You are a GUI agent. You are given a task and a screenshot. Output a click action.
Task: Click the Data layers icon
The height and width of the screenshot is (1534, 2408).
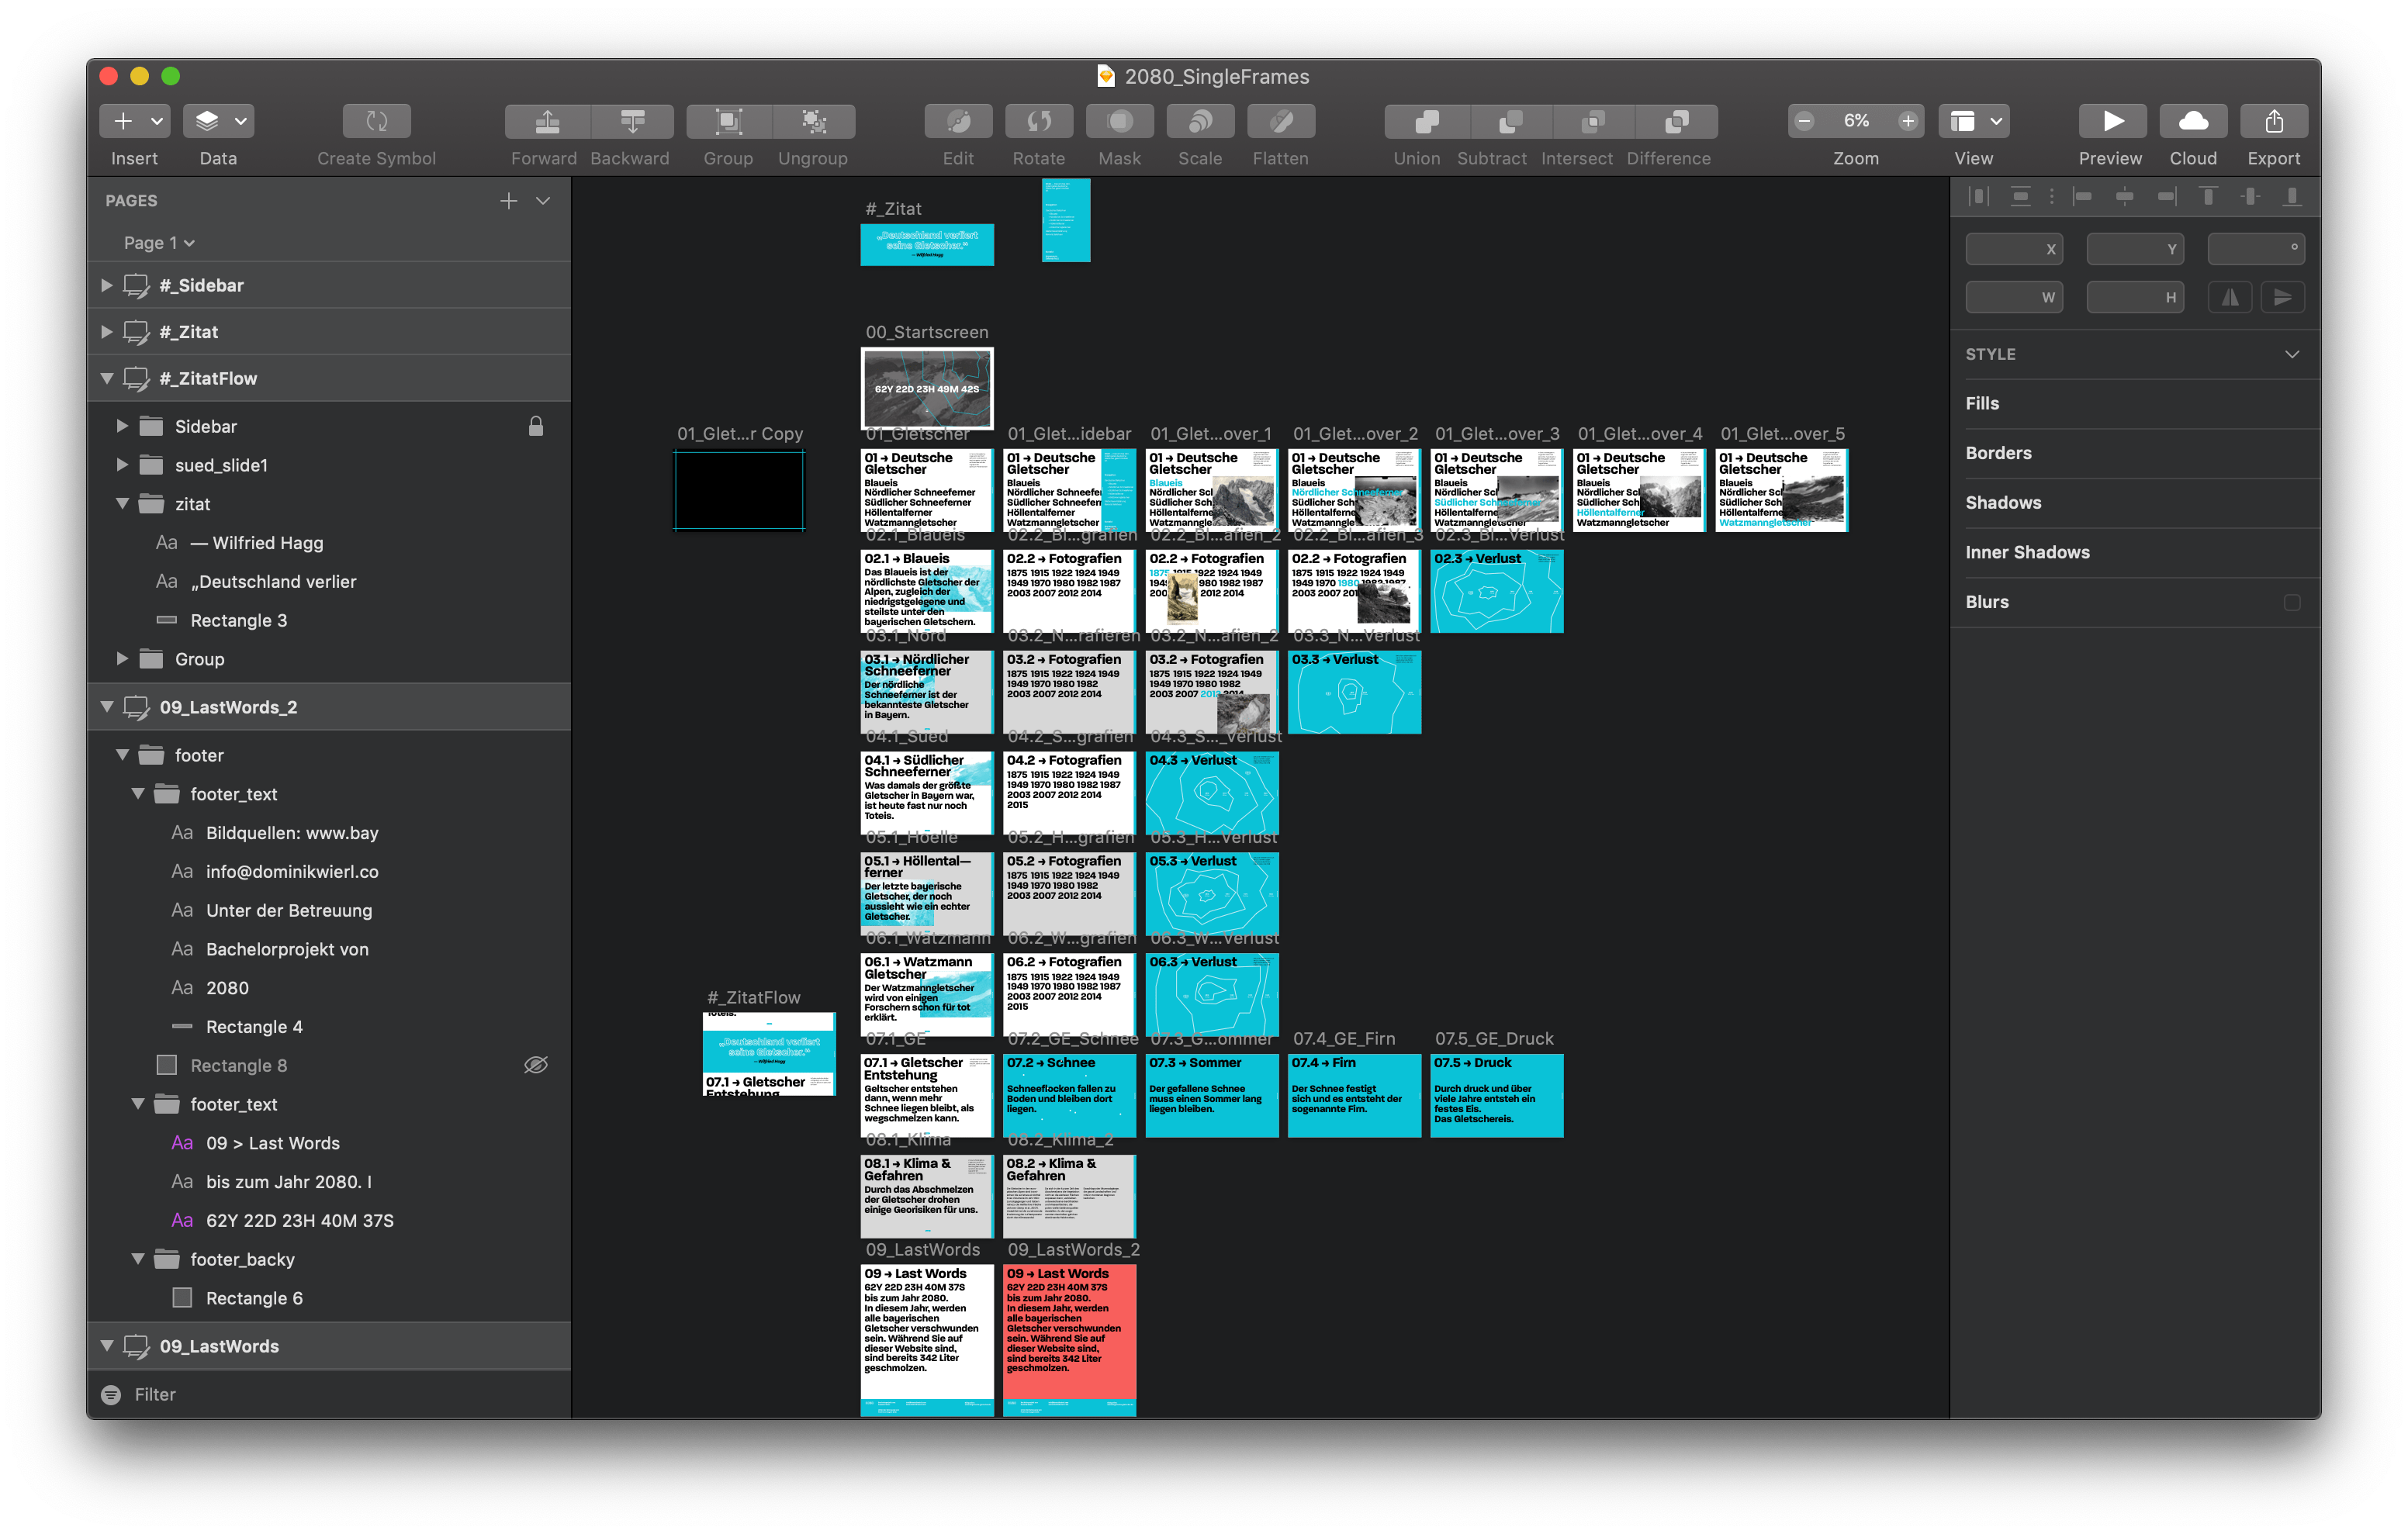(x=207, y=121)
